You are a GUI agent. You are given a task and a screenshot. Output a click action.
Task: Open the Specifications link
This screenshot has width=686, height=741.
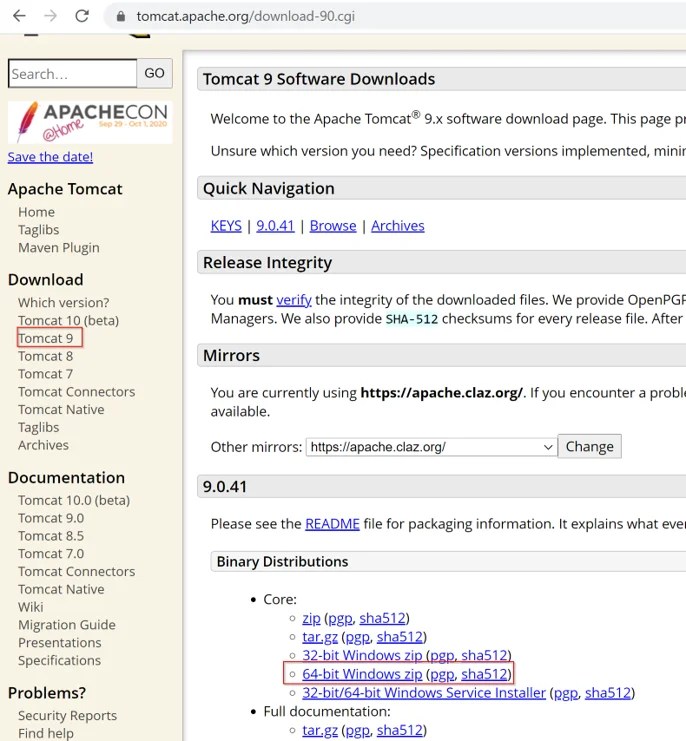coord(60,660)
